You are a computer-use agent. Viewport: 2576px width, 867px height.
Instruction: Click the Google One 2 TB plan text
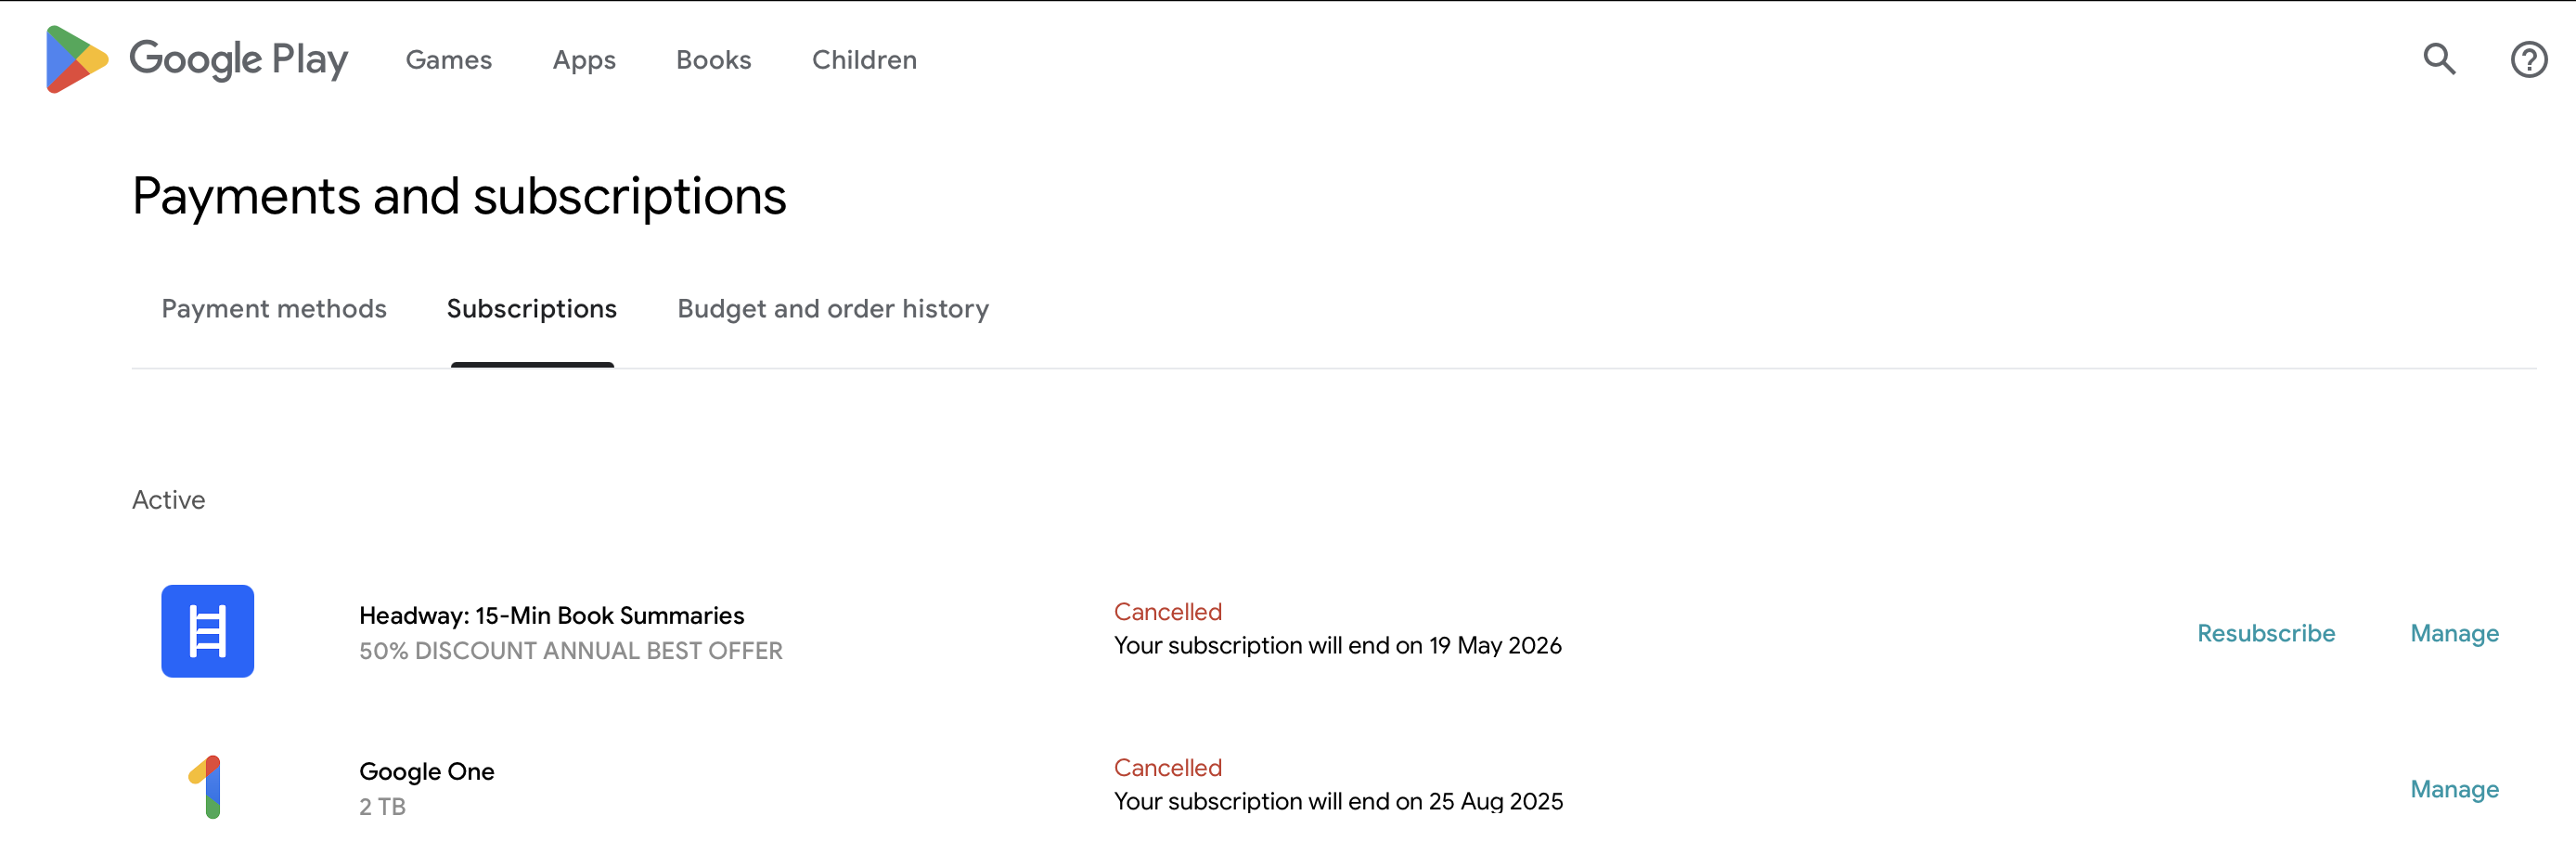click(x=382, y=807)
